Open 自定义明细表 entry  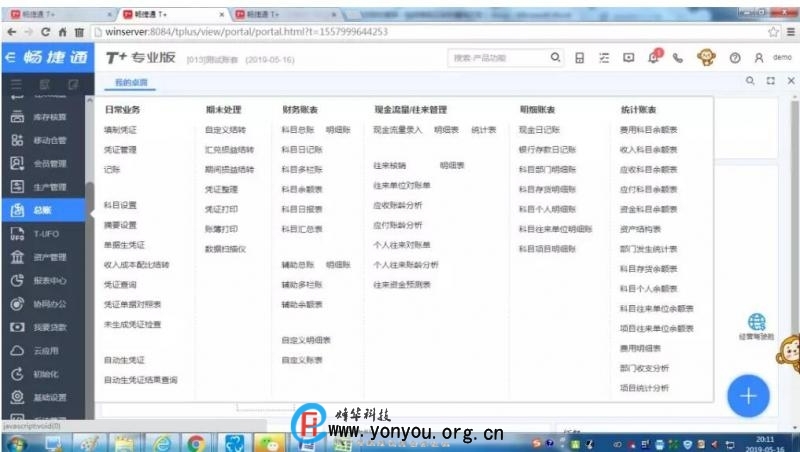click(x=306, y=340)
